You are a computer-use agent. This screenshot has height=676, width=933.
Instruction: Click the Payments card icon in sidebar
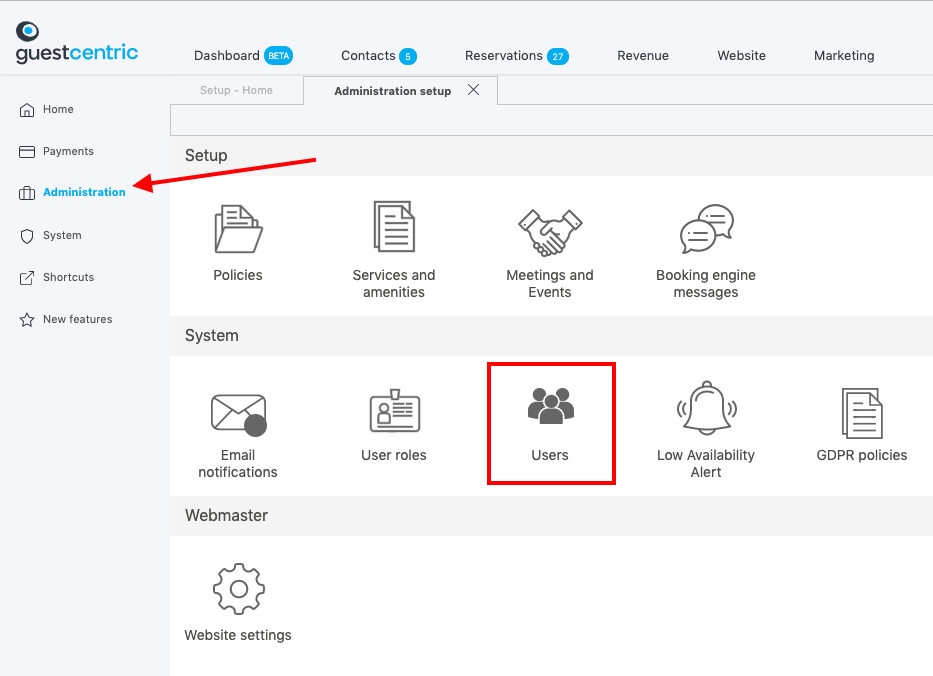(x=27, y=152)
